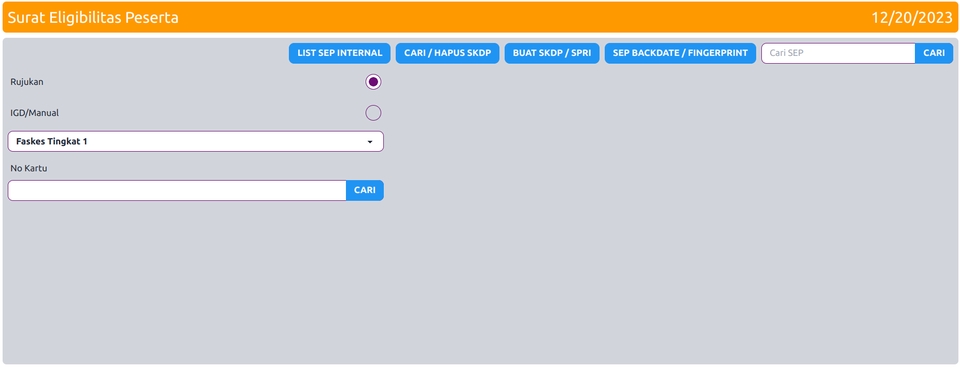960x368 pixels.
Task: Open the Faskes Tingkat 1 dropdown
Action: pos(196,141)
